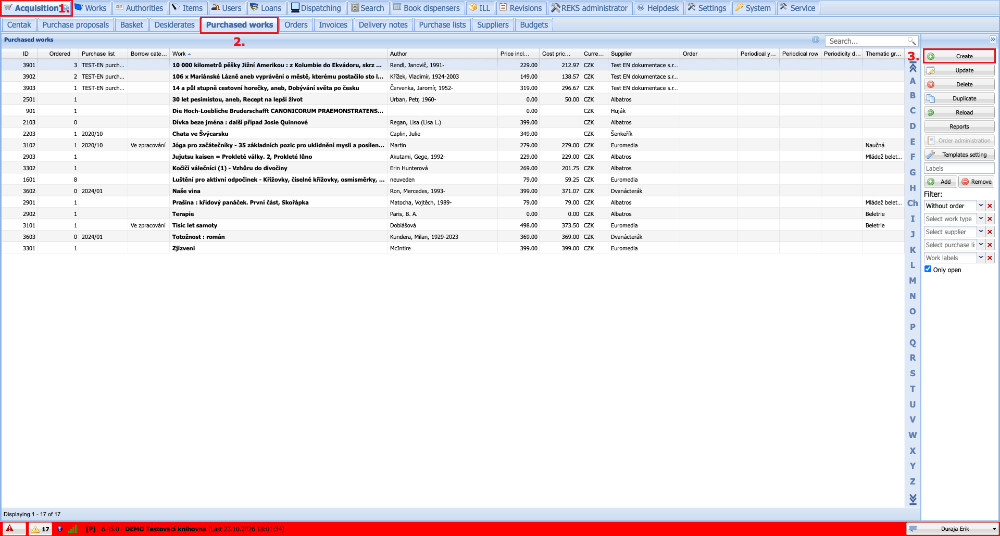Select the row Chata ve Švýcarsku

[x=452, y=133]
